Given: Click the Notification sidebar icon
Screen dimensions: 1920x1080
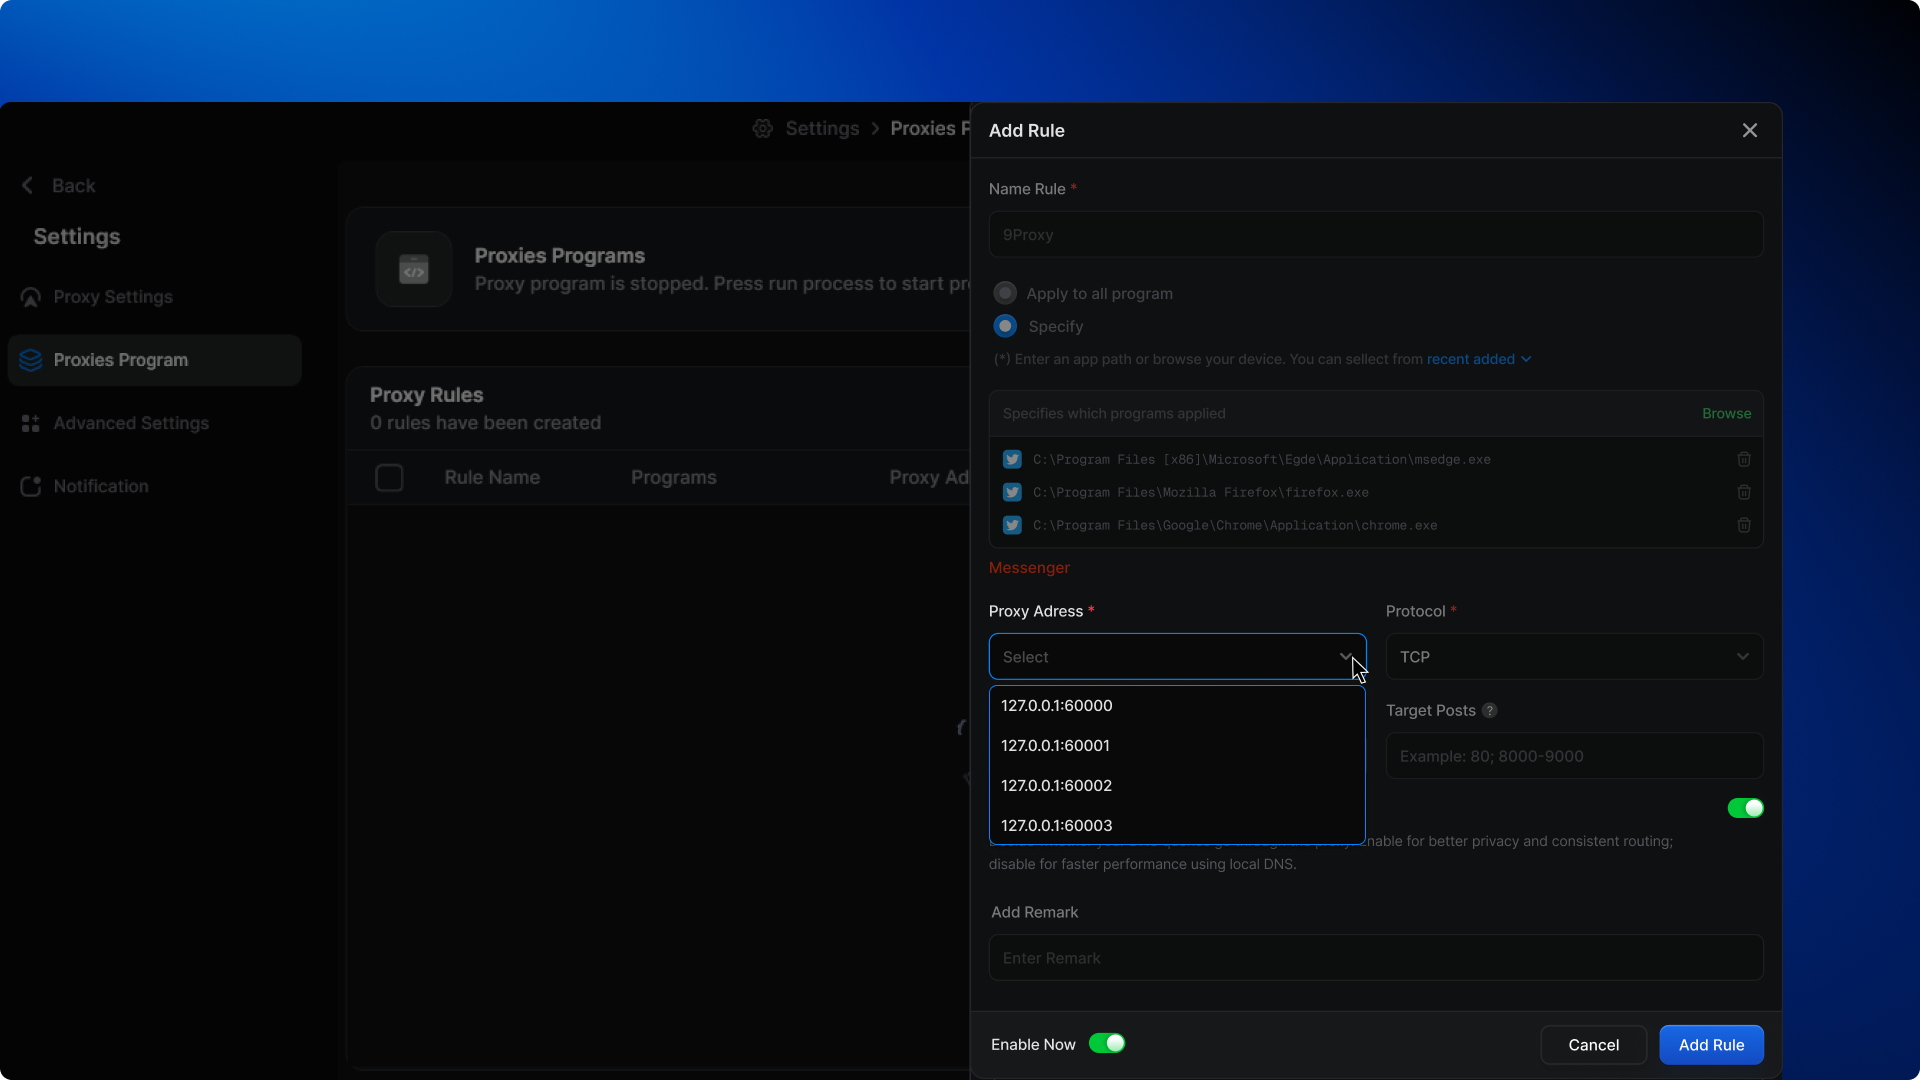Looking at the screenshot, I should pos(31,486).
